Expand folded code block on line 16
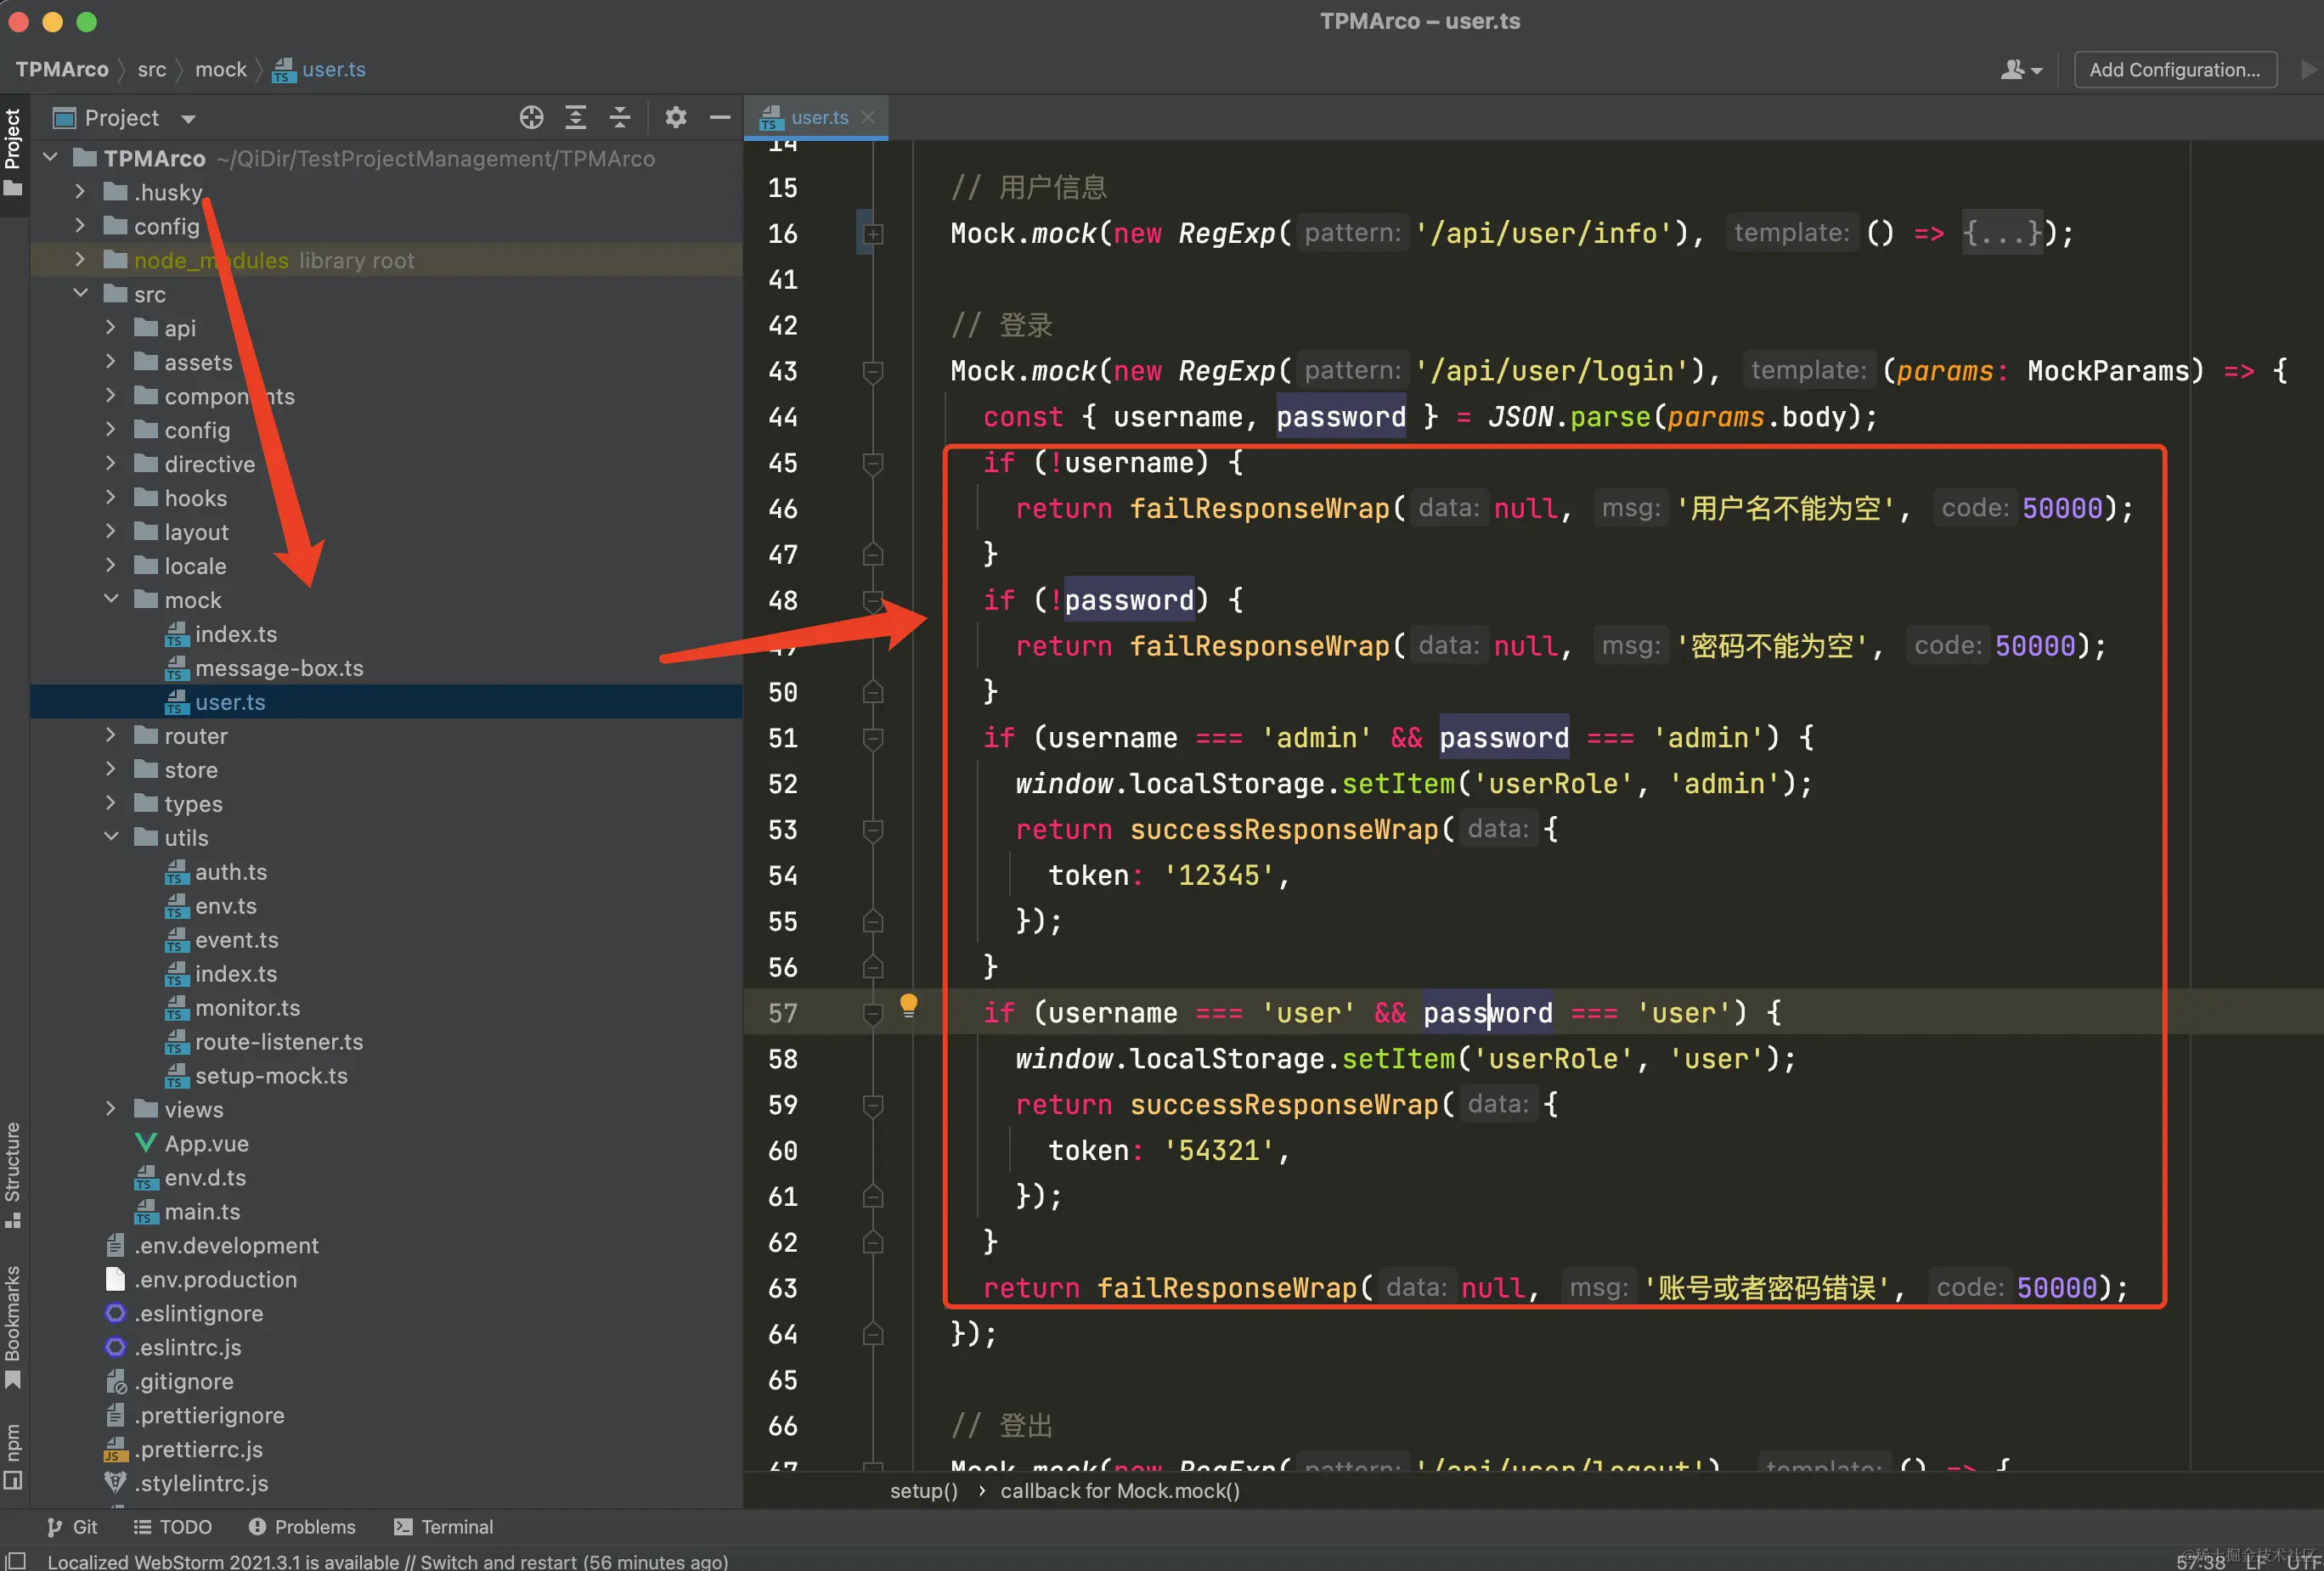Image resolution: width=2324 pixels, height=1571 pixels. point(873,234)
